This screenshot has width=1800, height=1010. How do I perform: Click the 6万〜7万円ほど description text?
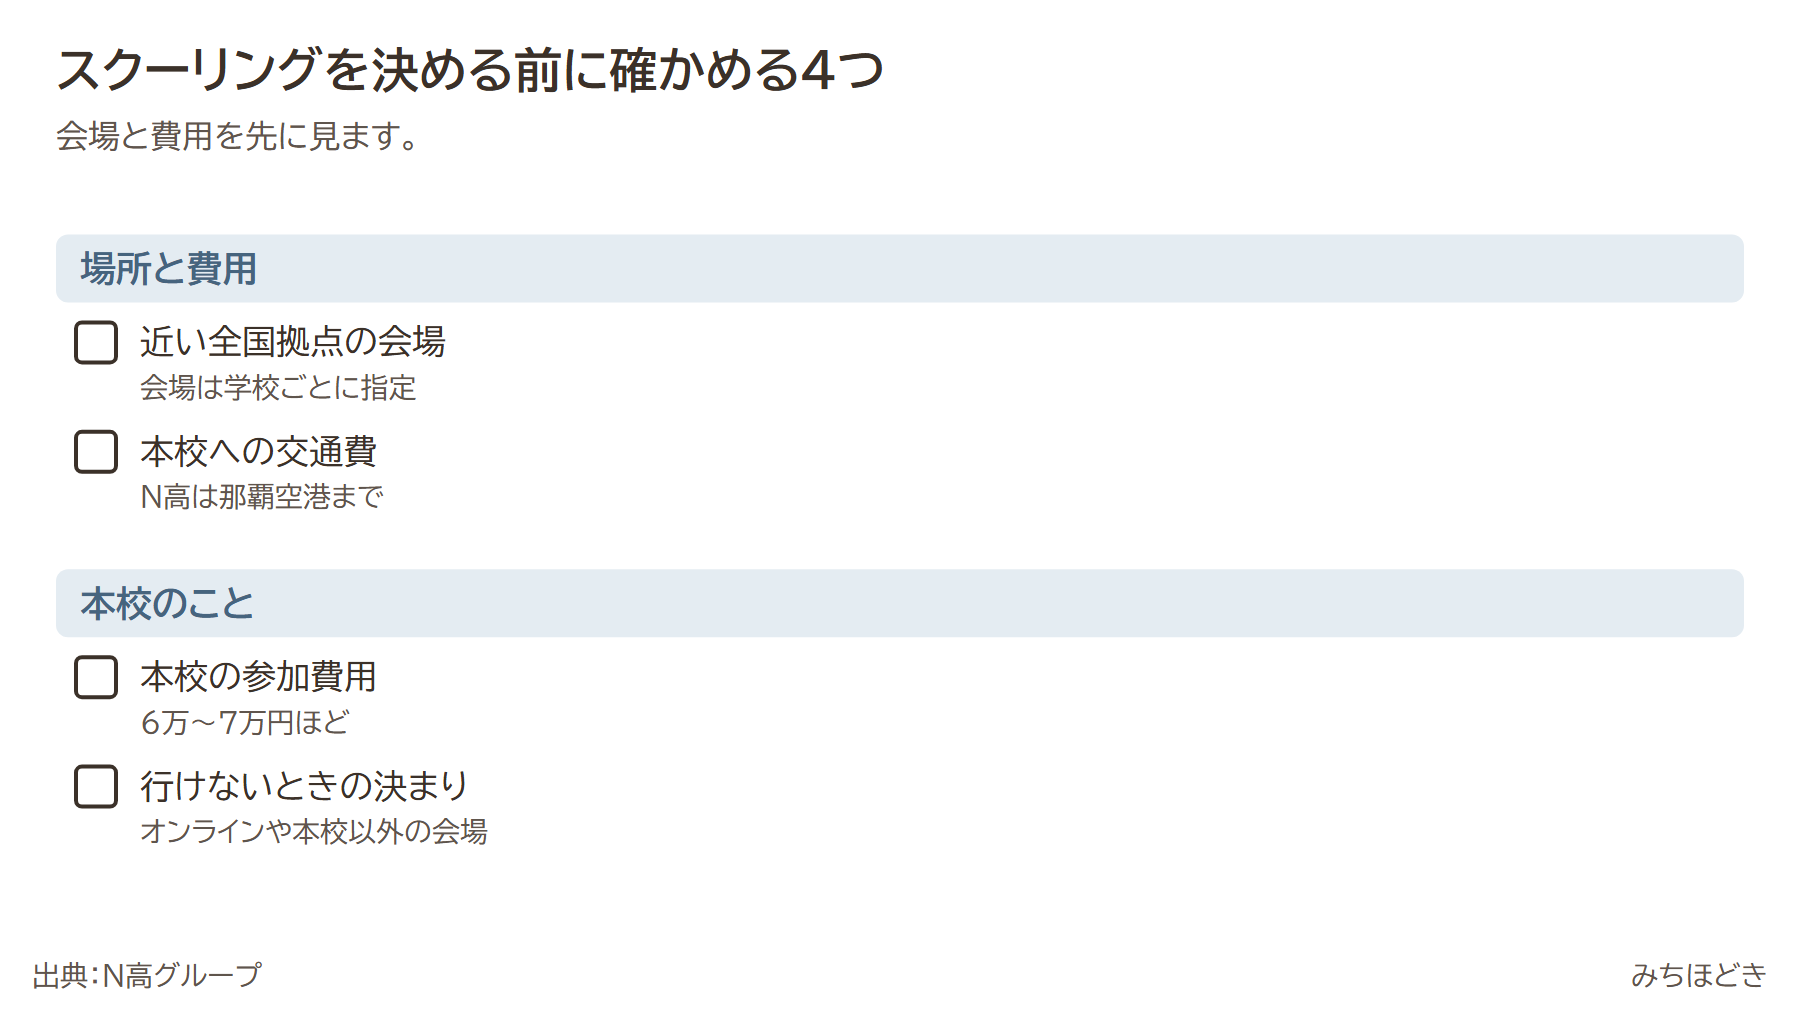click(245, 722)
